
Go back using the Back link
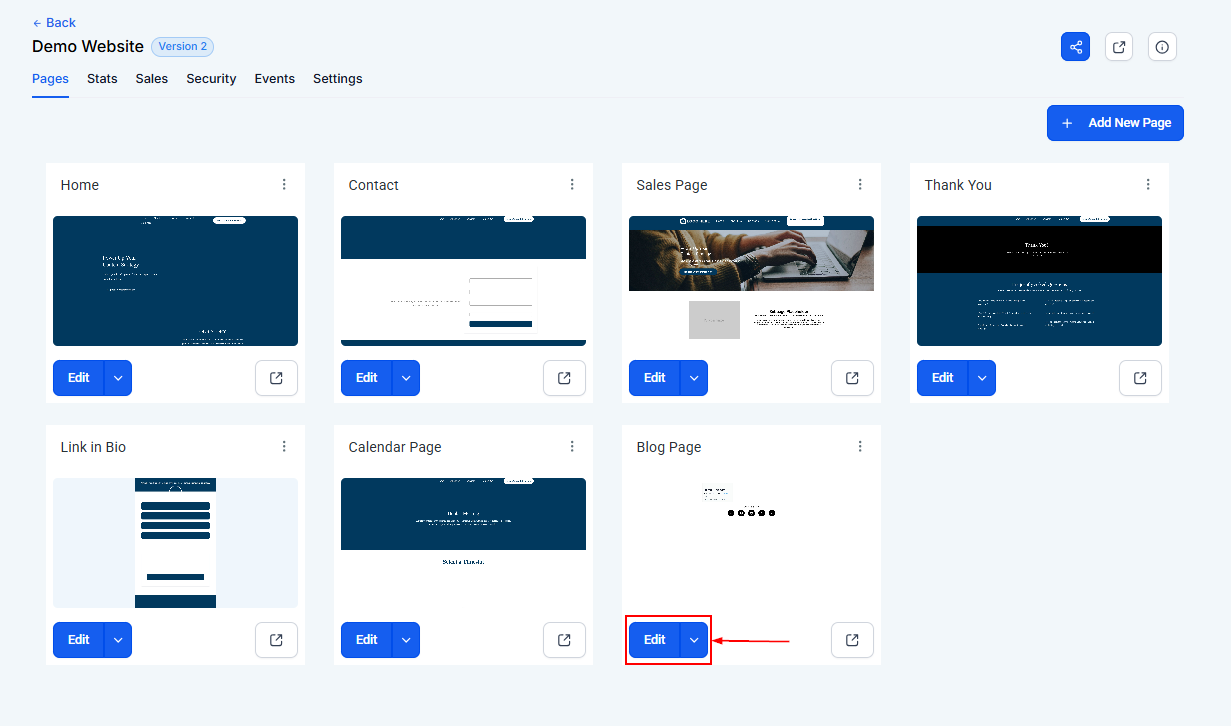pos(54,23)
